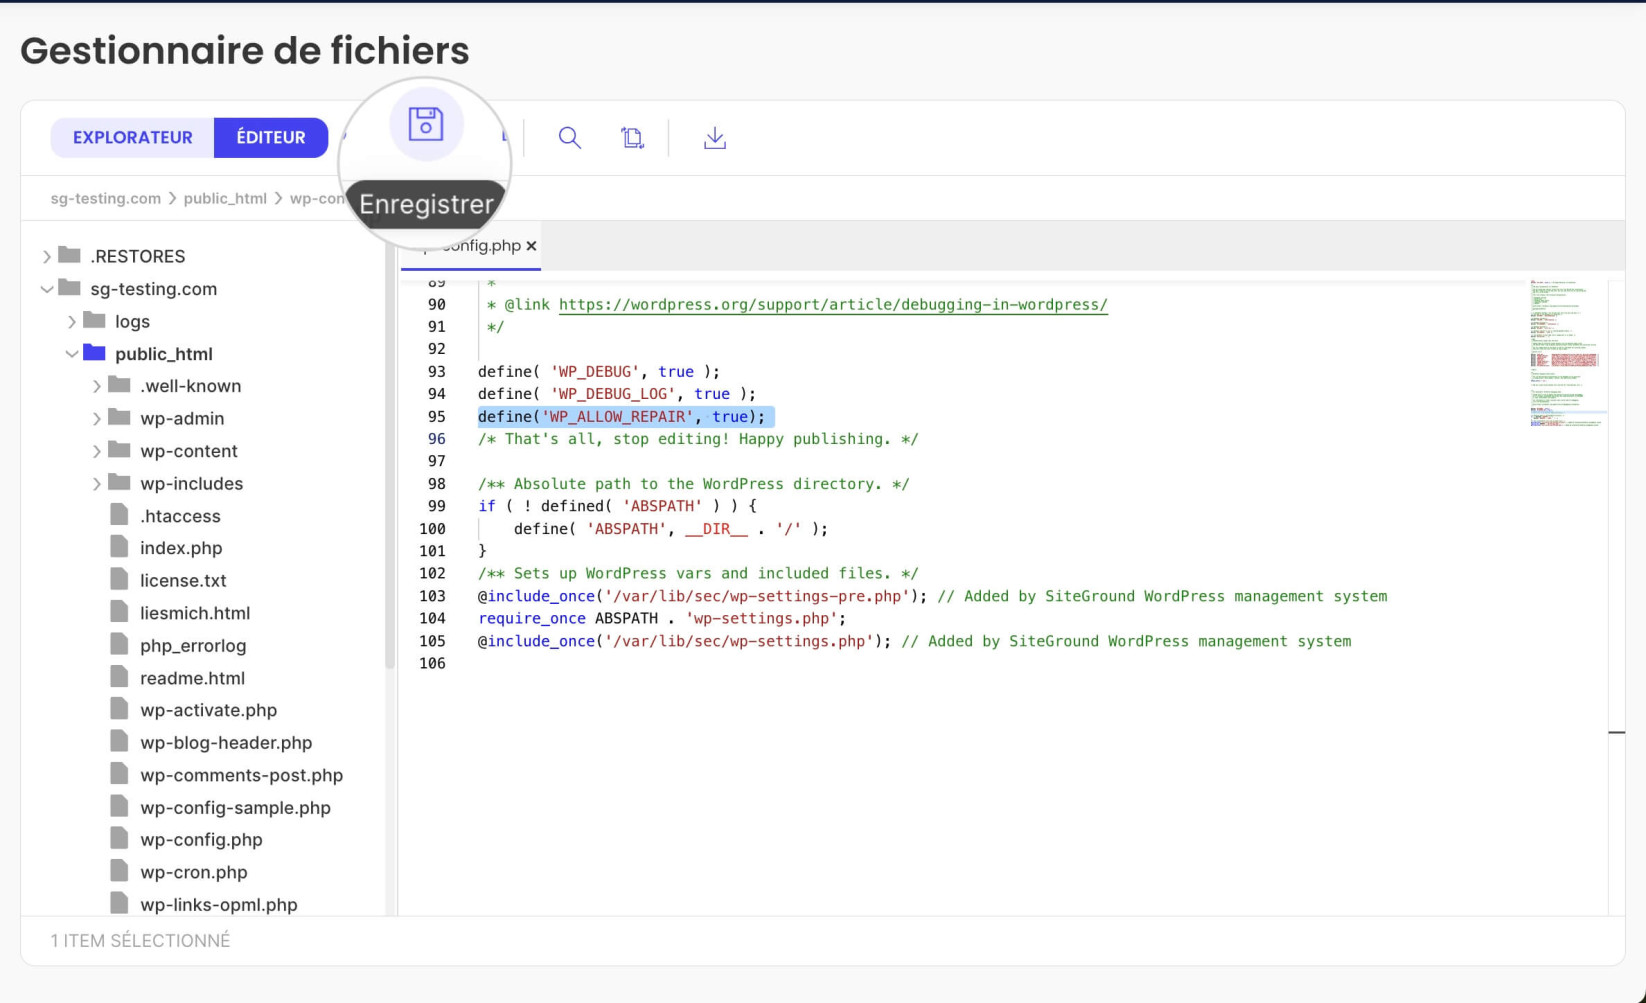Select the ÉDITEUR tab button

point(271,138)
